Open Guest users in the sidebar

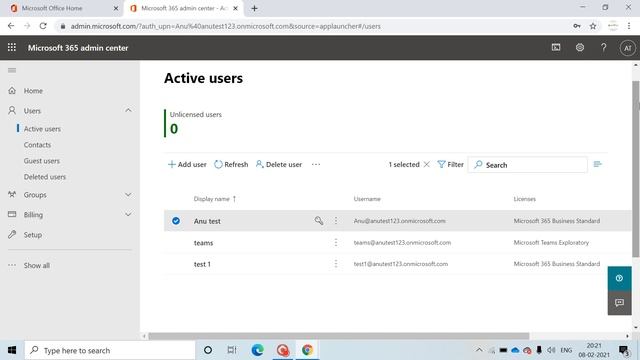pyautogui.click(x=42, y=161)
